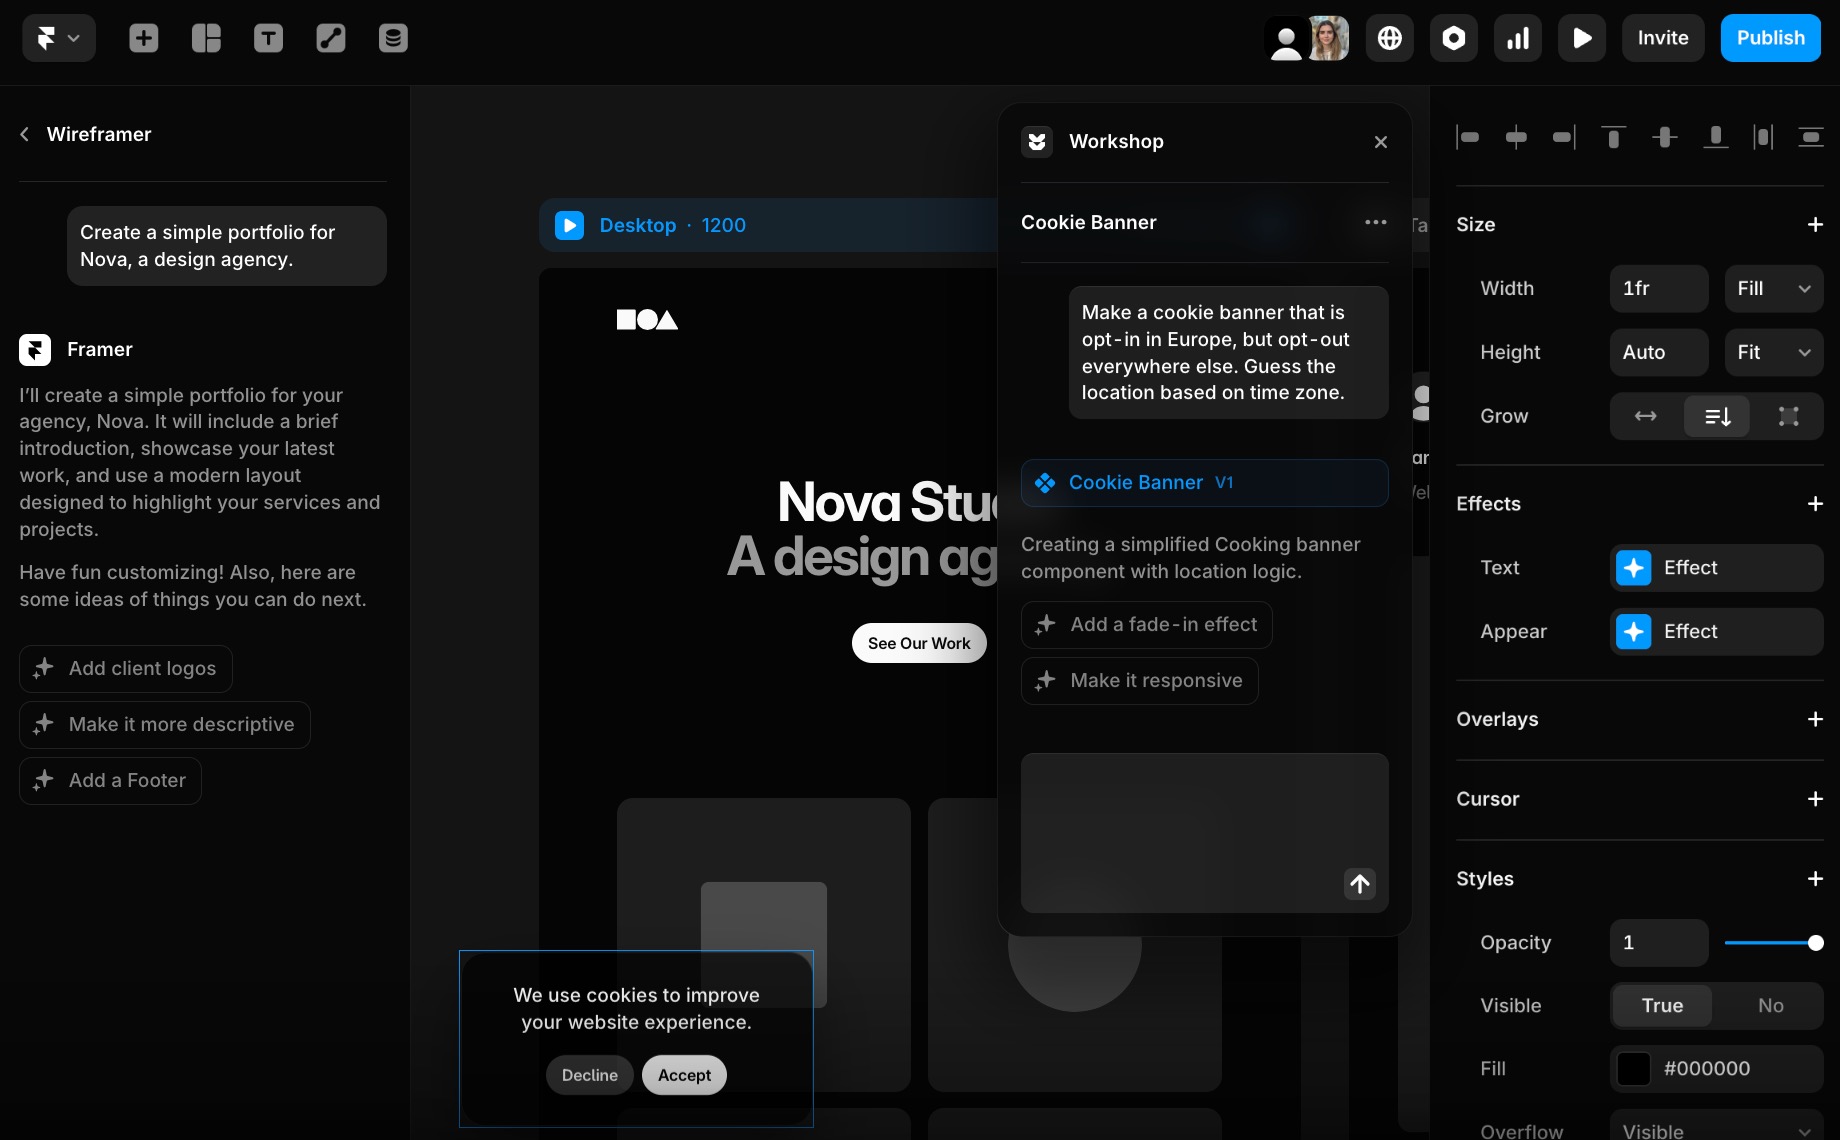Click the Workshop panel icon

(1037, 142)
